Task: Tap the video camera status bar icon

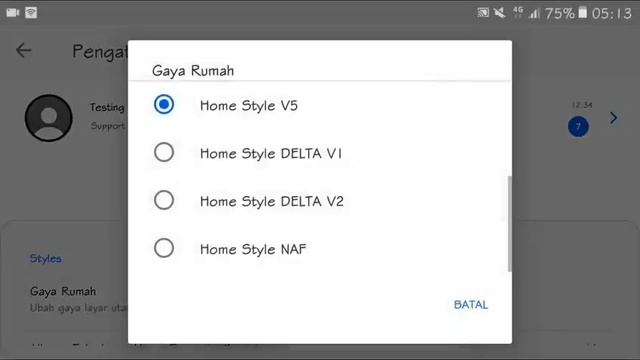Action: click(13, 13)
